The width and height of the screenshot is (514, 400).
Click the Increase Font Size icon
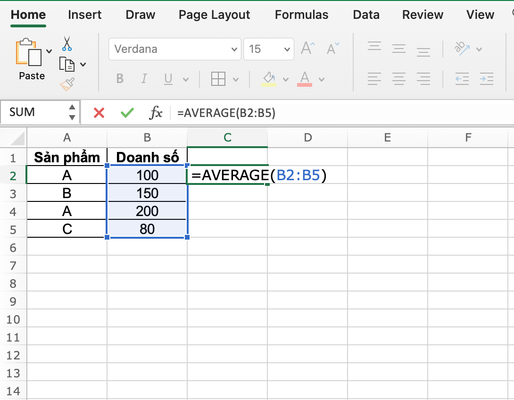[x=307, y=49]
